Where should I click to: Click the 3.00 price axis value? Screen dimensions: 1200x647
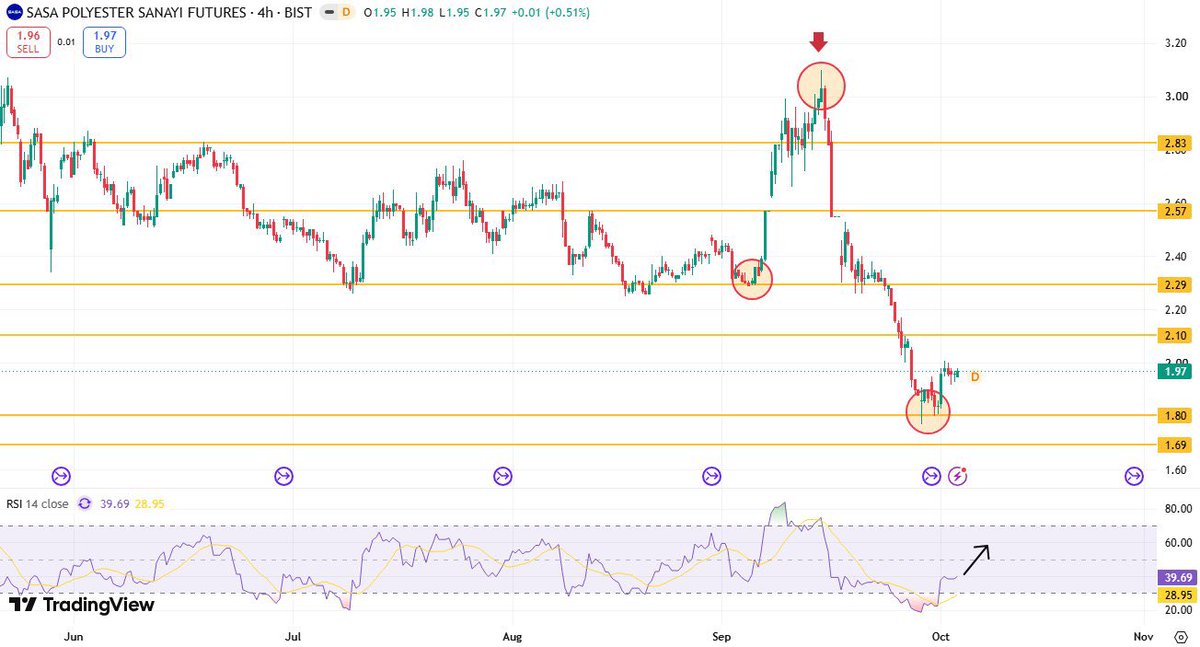tap(1174, 96)
